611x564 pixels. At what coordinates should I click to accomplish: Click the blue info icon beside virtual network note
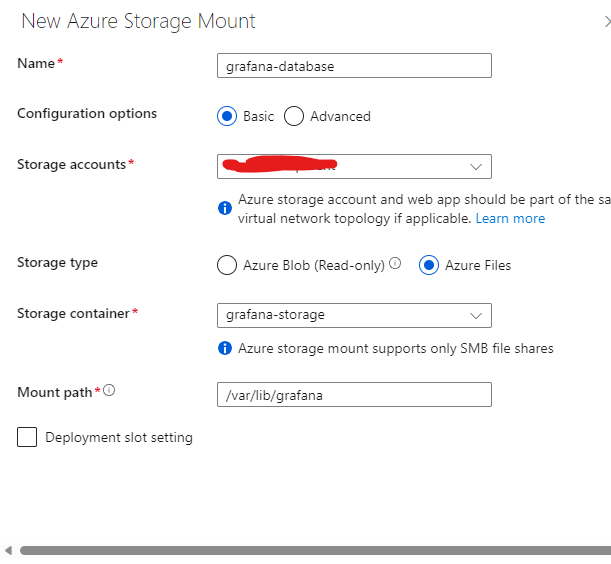click(x=225, y=208)
